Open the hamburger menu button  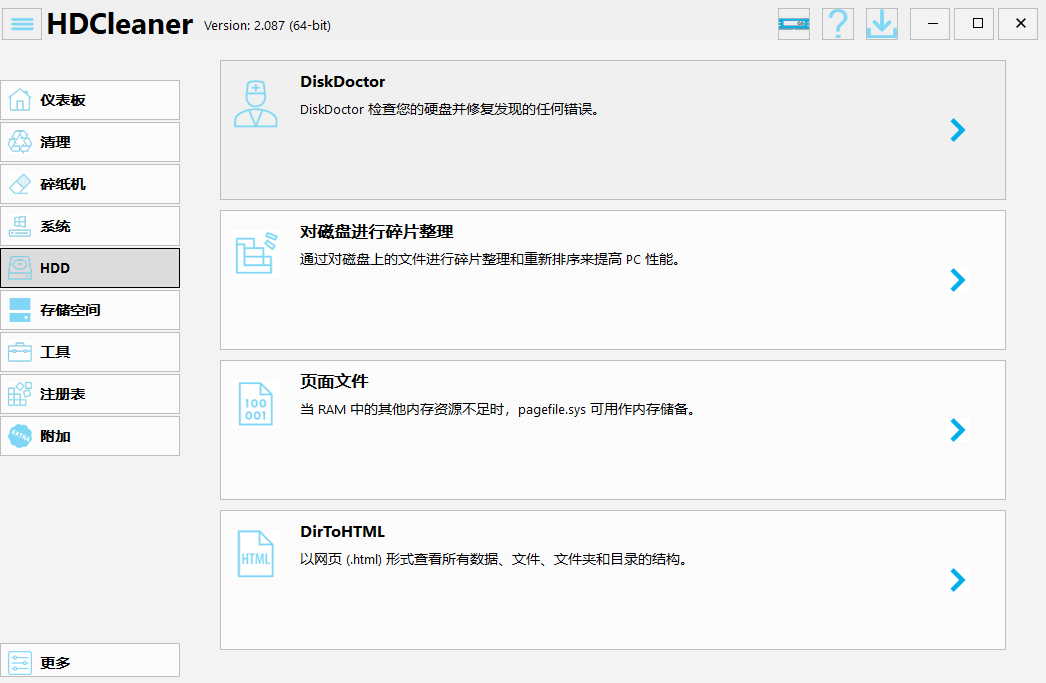tap(22, 24)
